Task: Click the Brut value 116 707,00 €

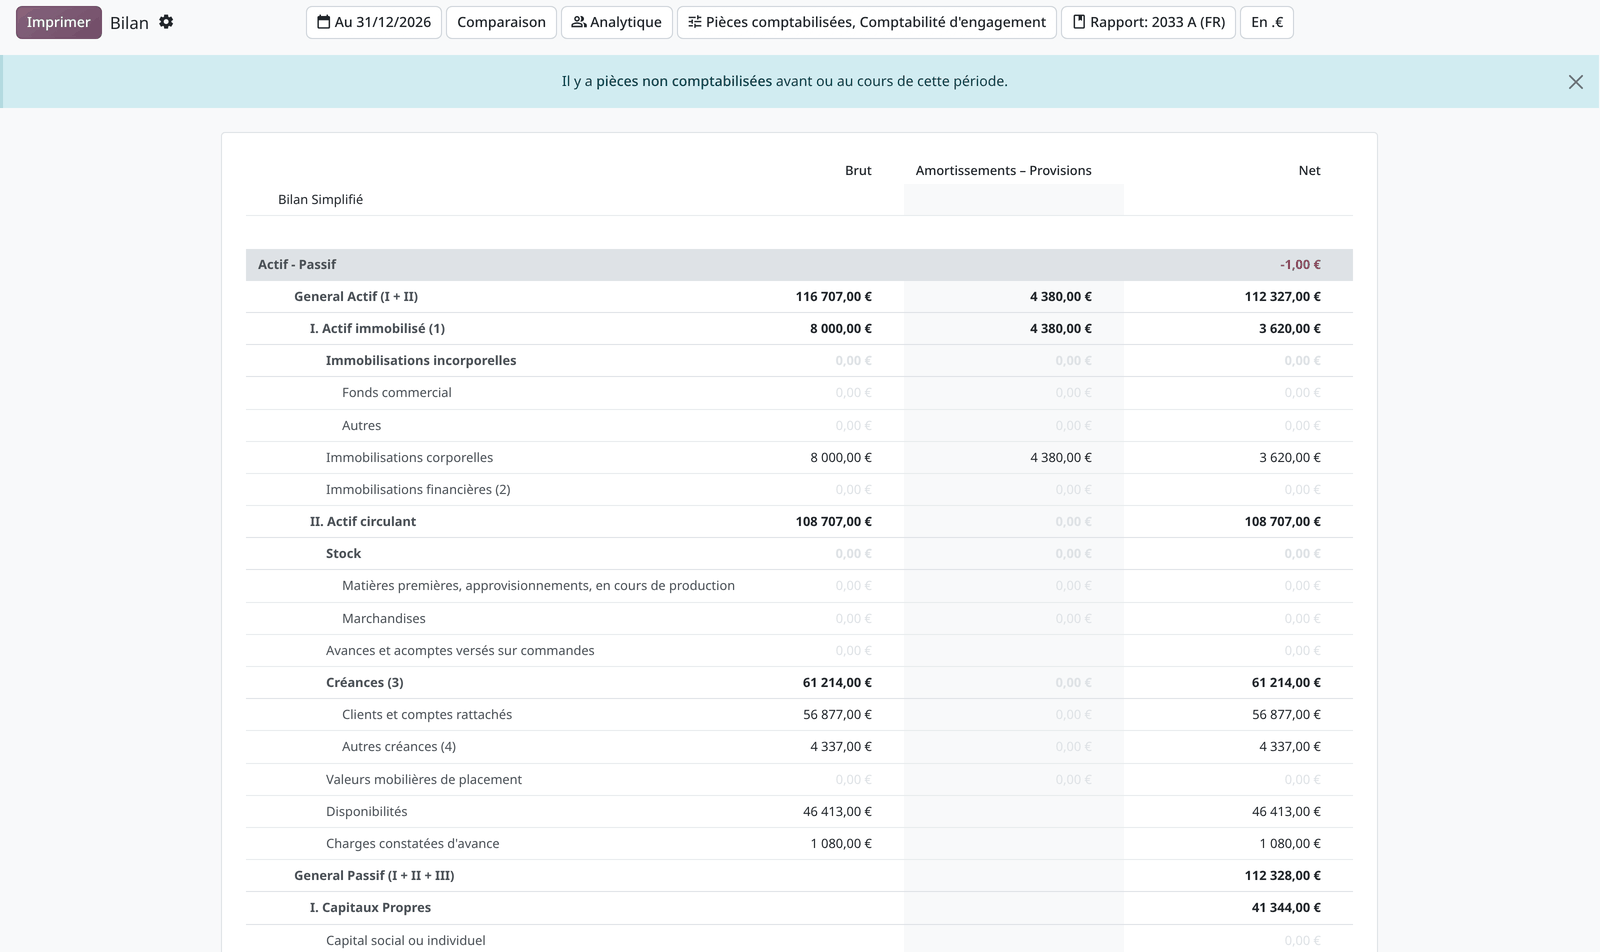Action: (834, 297)
